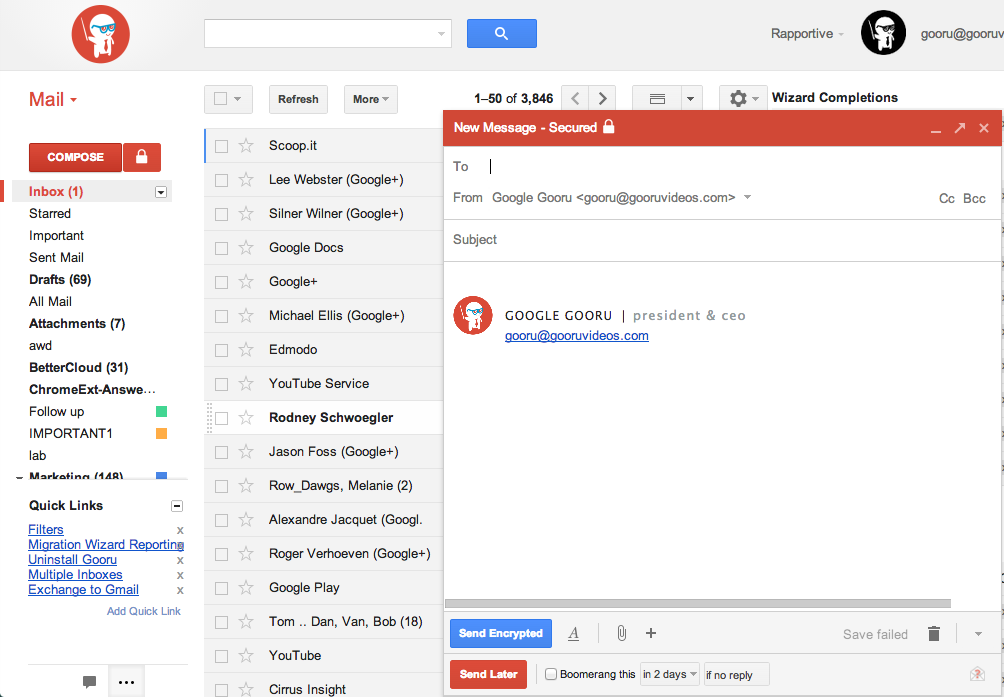
Task: Enable the Boomerang this checkbox
Action: click(x=551, y=674)
